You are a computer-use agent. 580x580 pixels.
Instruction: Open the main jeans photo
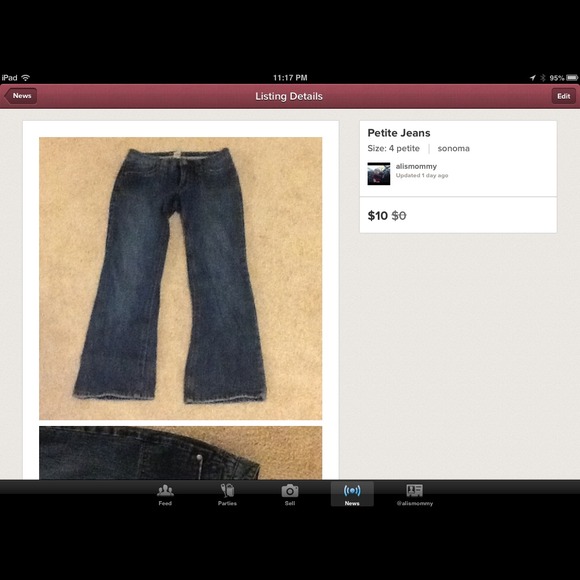point(181,278)
